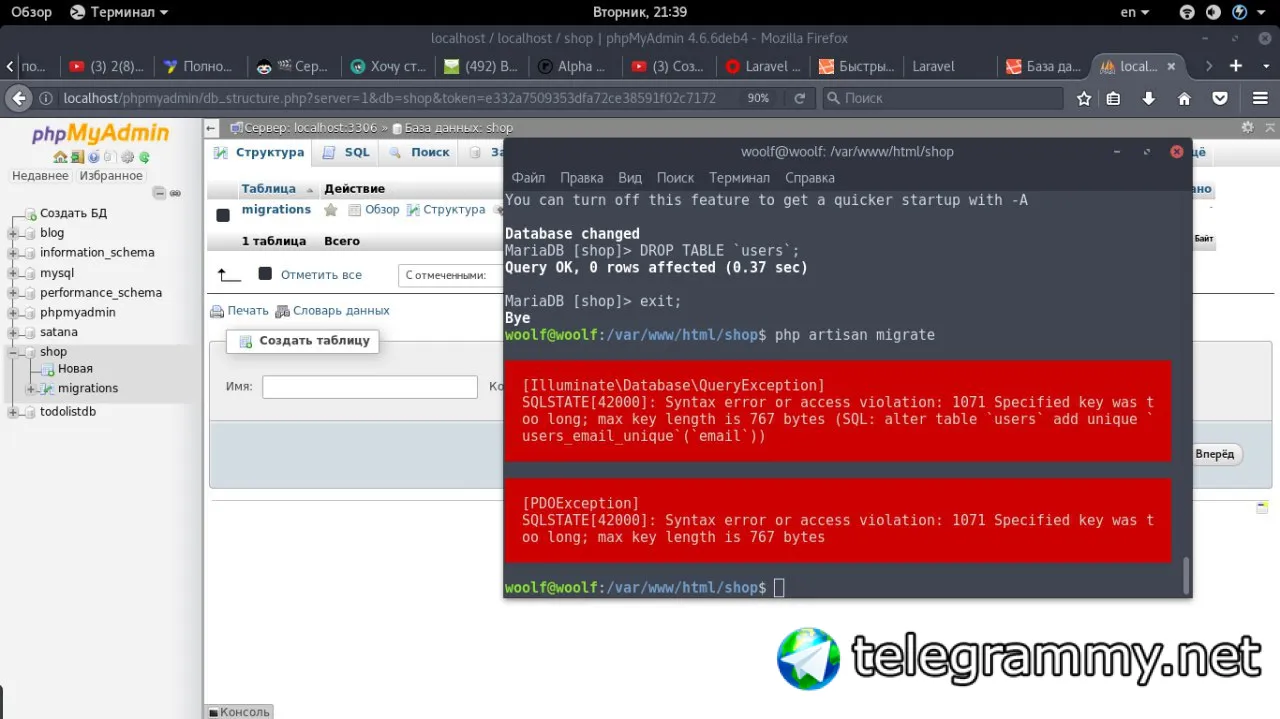Add migrations table to favorites star

coord(331,210)
